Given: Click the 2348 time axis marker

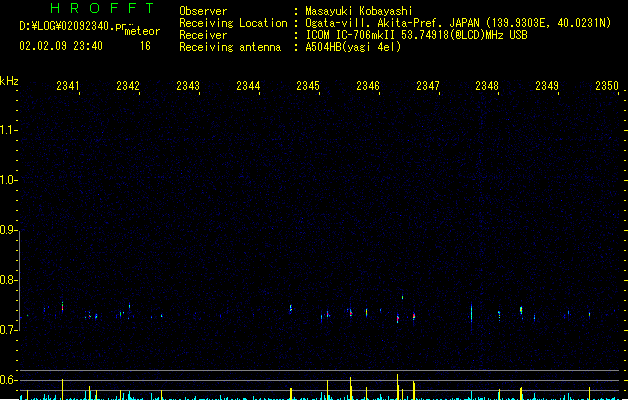Looking at the screenshot, I should (x=487, y=85).
